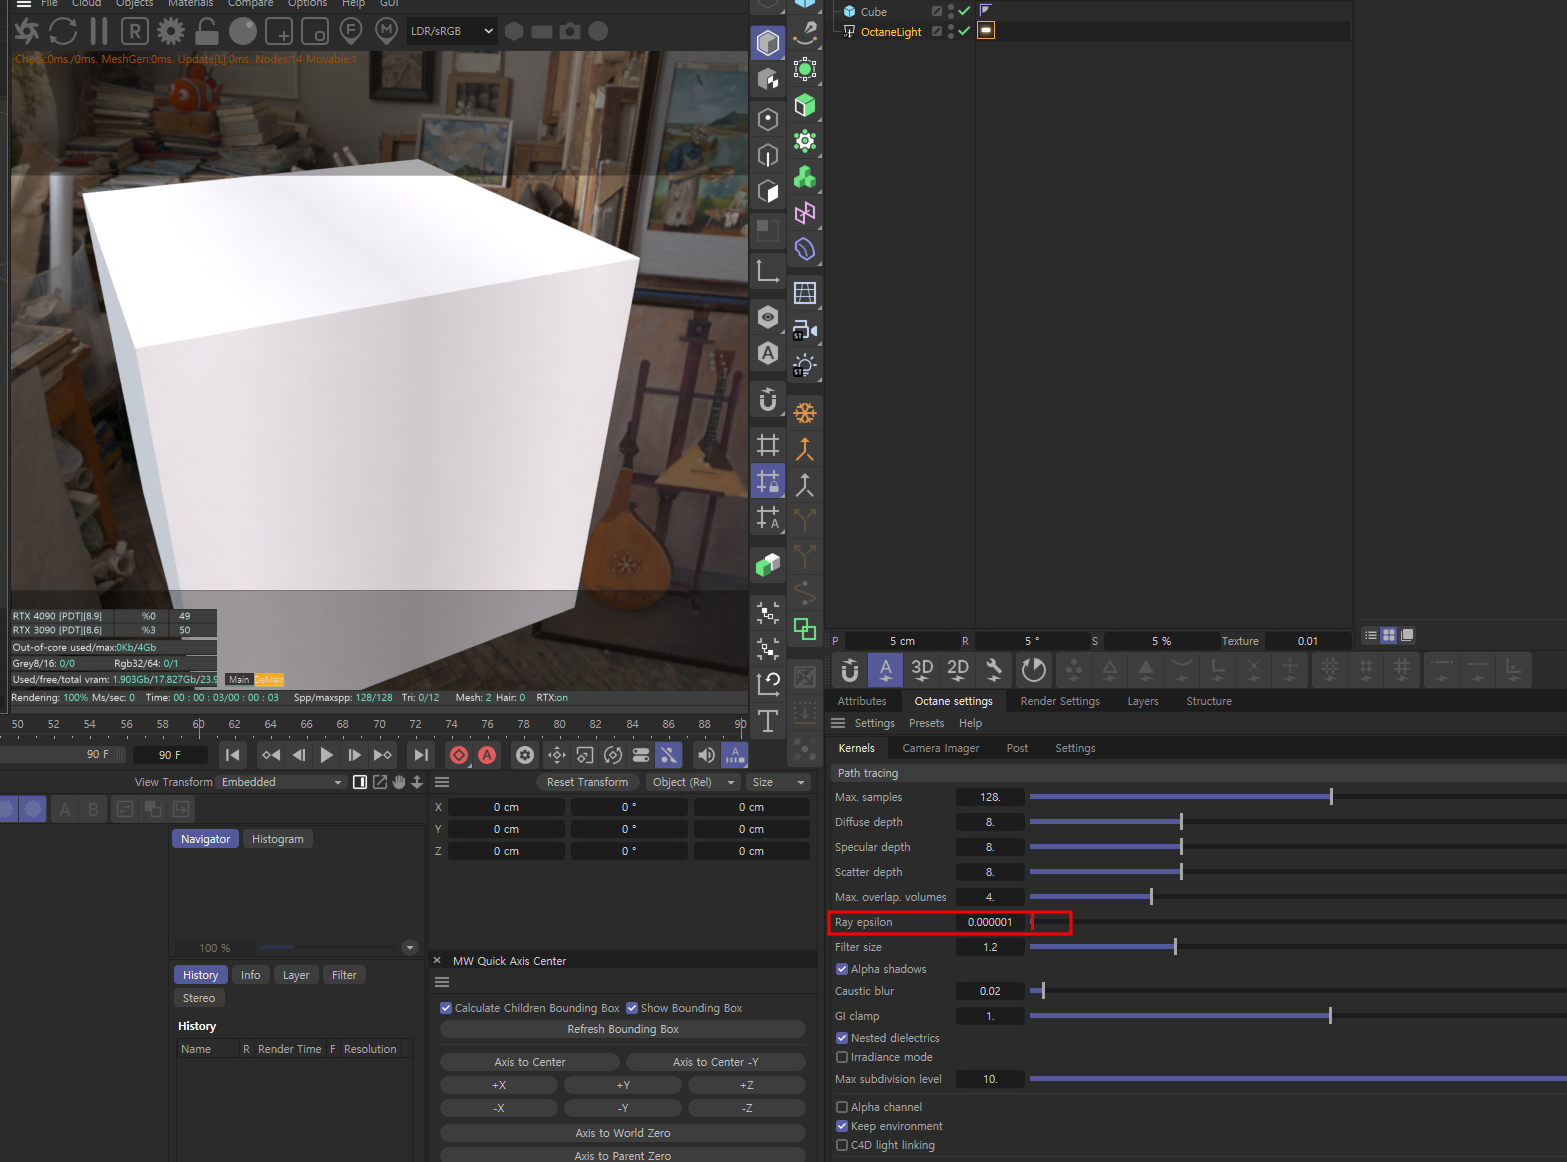The width and height of the screenshot is (1567, 1162).
Task: Switch to the Attributes tab
Action: pos(862,701)
